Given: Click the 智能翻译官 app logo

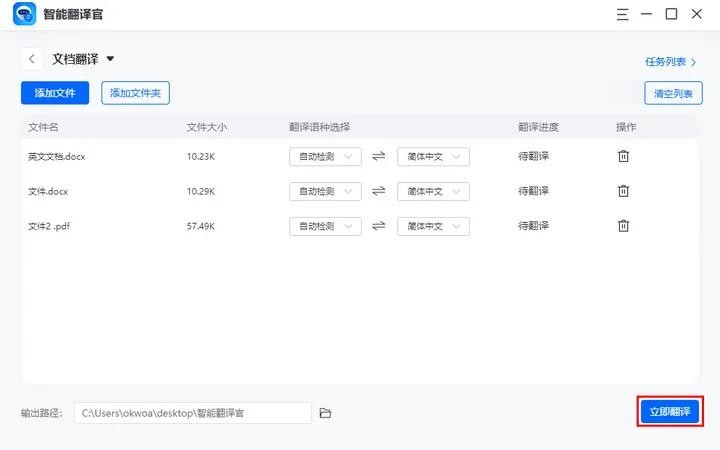Looking at the screenshot, I should coord(24,14).
